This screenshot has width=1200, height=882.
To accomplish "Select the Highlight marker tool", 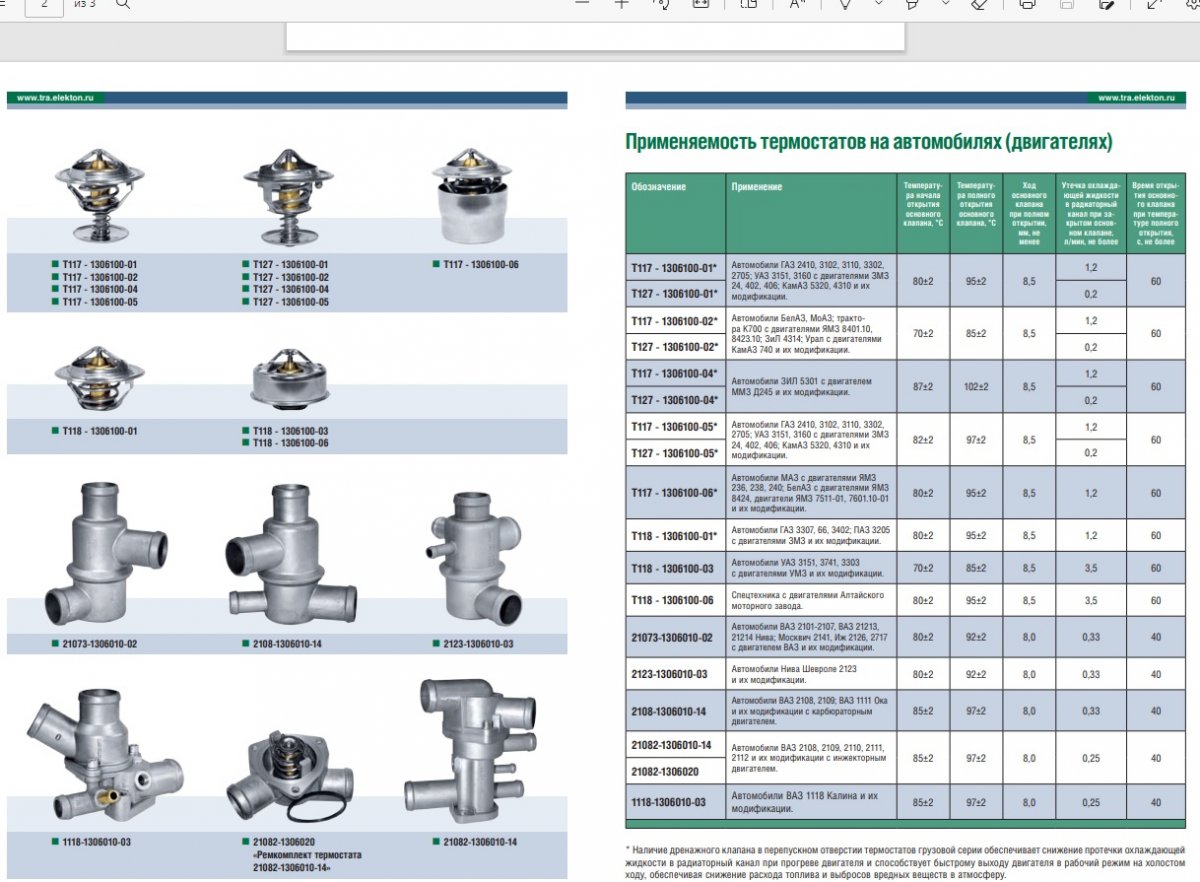I will 911,4.
